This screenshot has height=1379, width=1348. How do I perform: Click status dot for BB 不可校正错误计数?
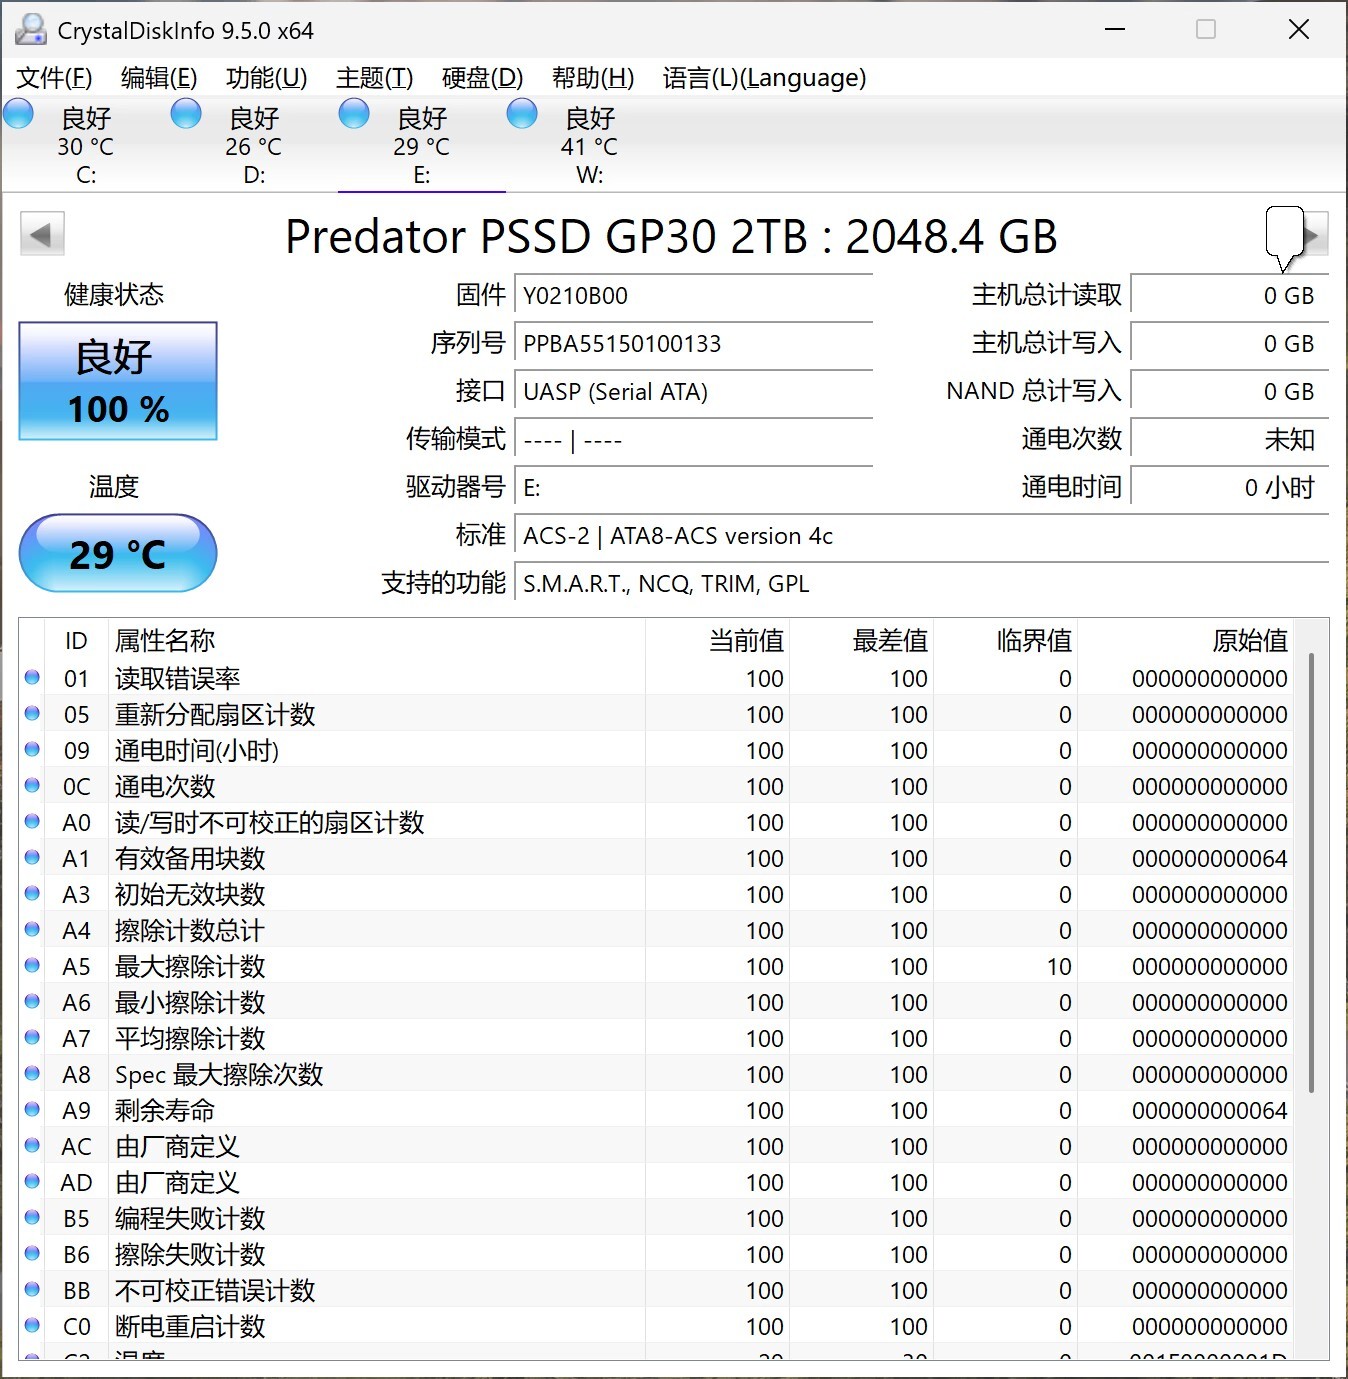point(32,1290)
